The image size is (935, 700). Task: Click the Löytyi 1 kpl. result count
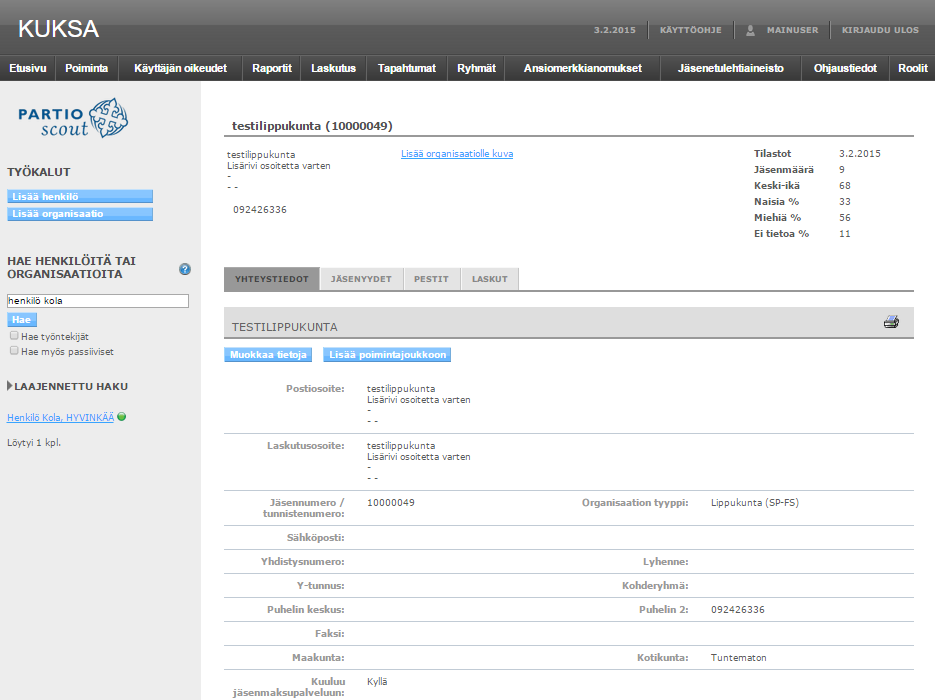coord(34,442)
